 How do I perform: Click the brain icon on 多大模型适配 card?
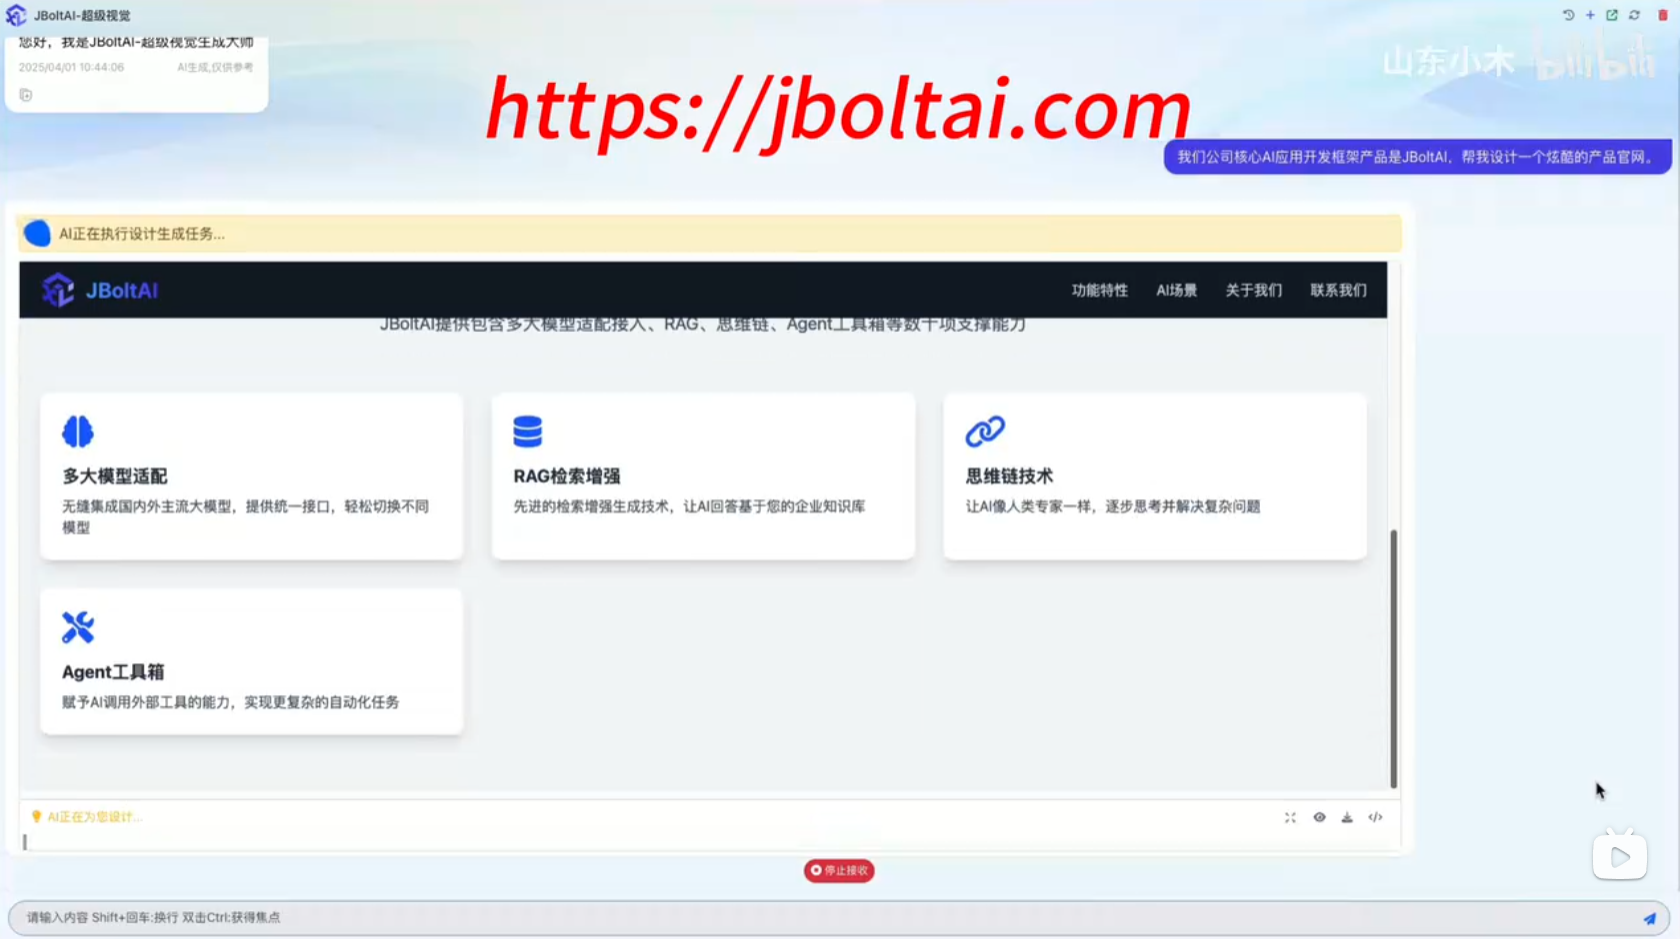coord(78,432)
